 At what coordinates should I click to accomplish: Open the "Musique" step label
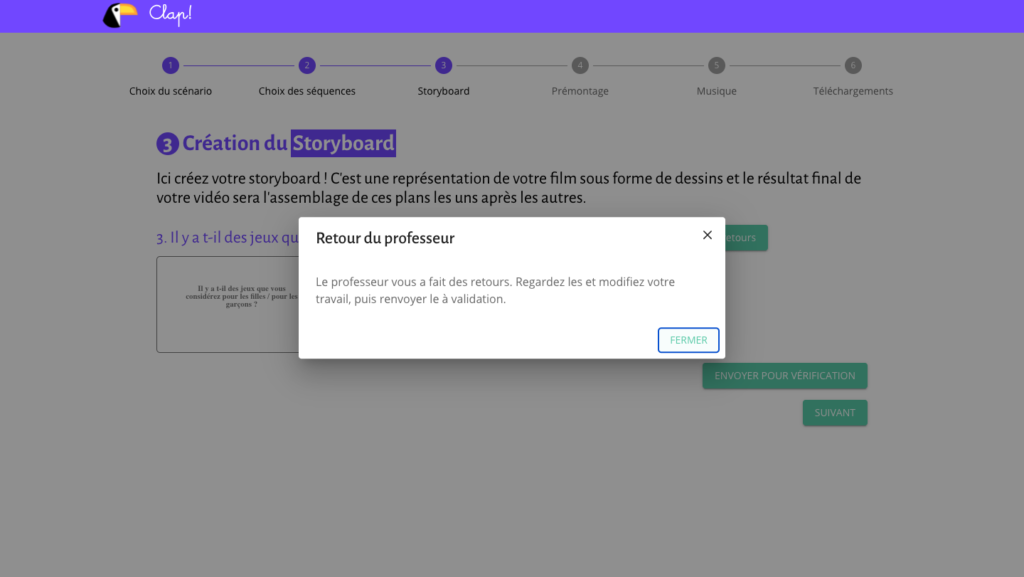(716, 91)
